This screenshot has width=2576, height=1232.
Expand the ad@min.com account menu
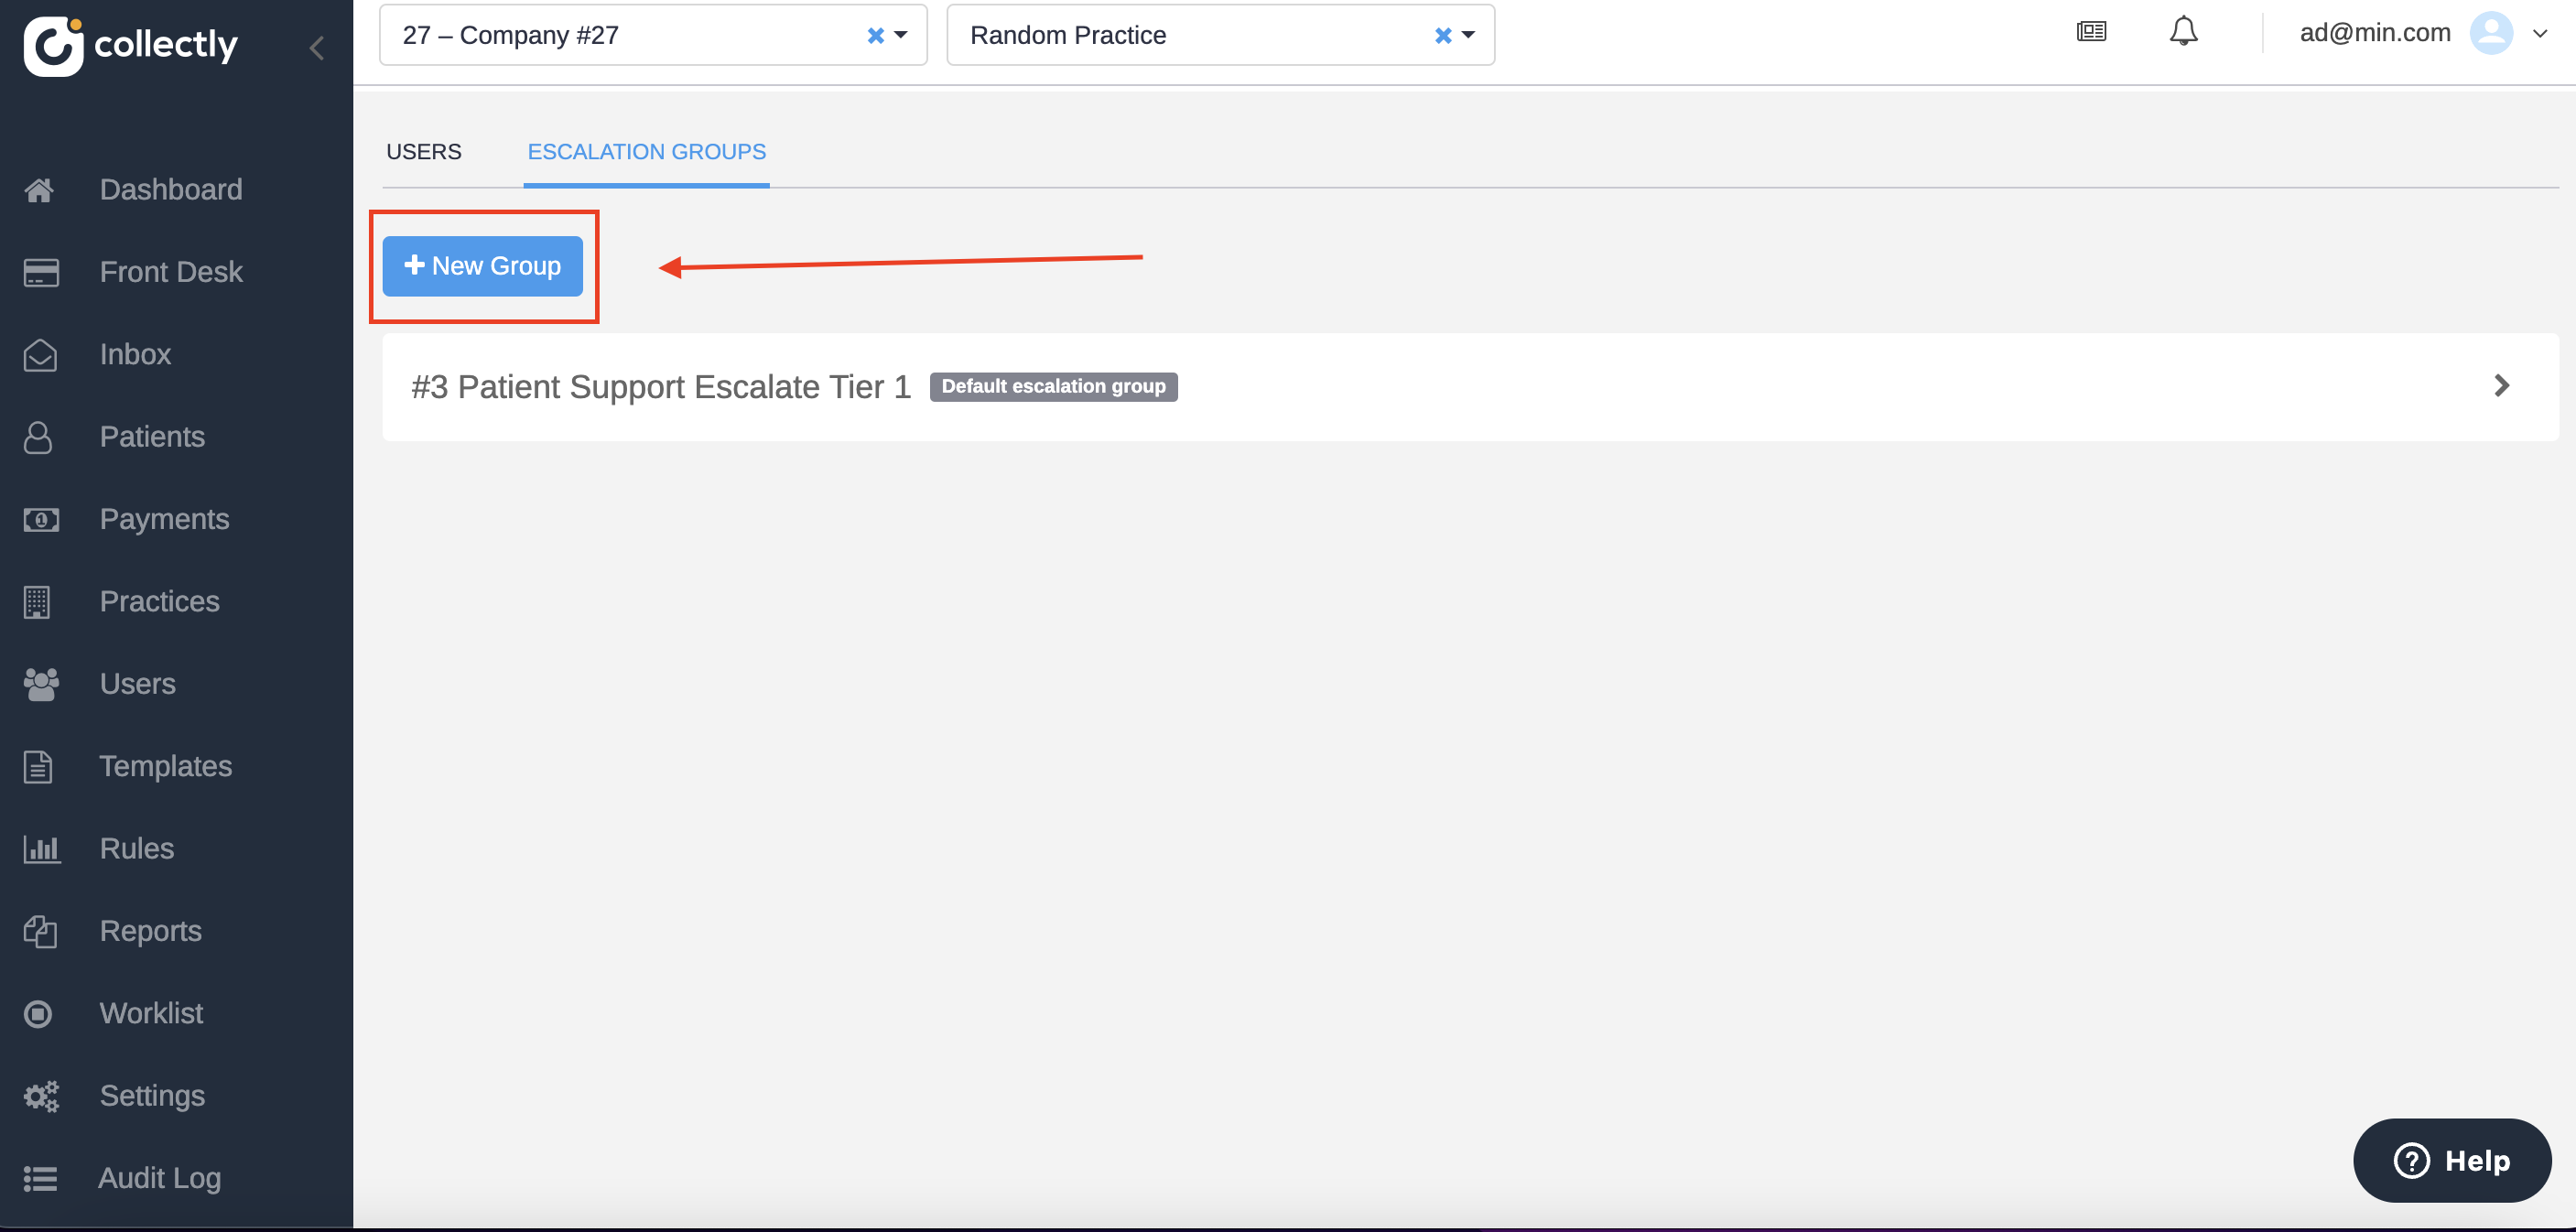[2539, 33]
